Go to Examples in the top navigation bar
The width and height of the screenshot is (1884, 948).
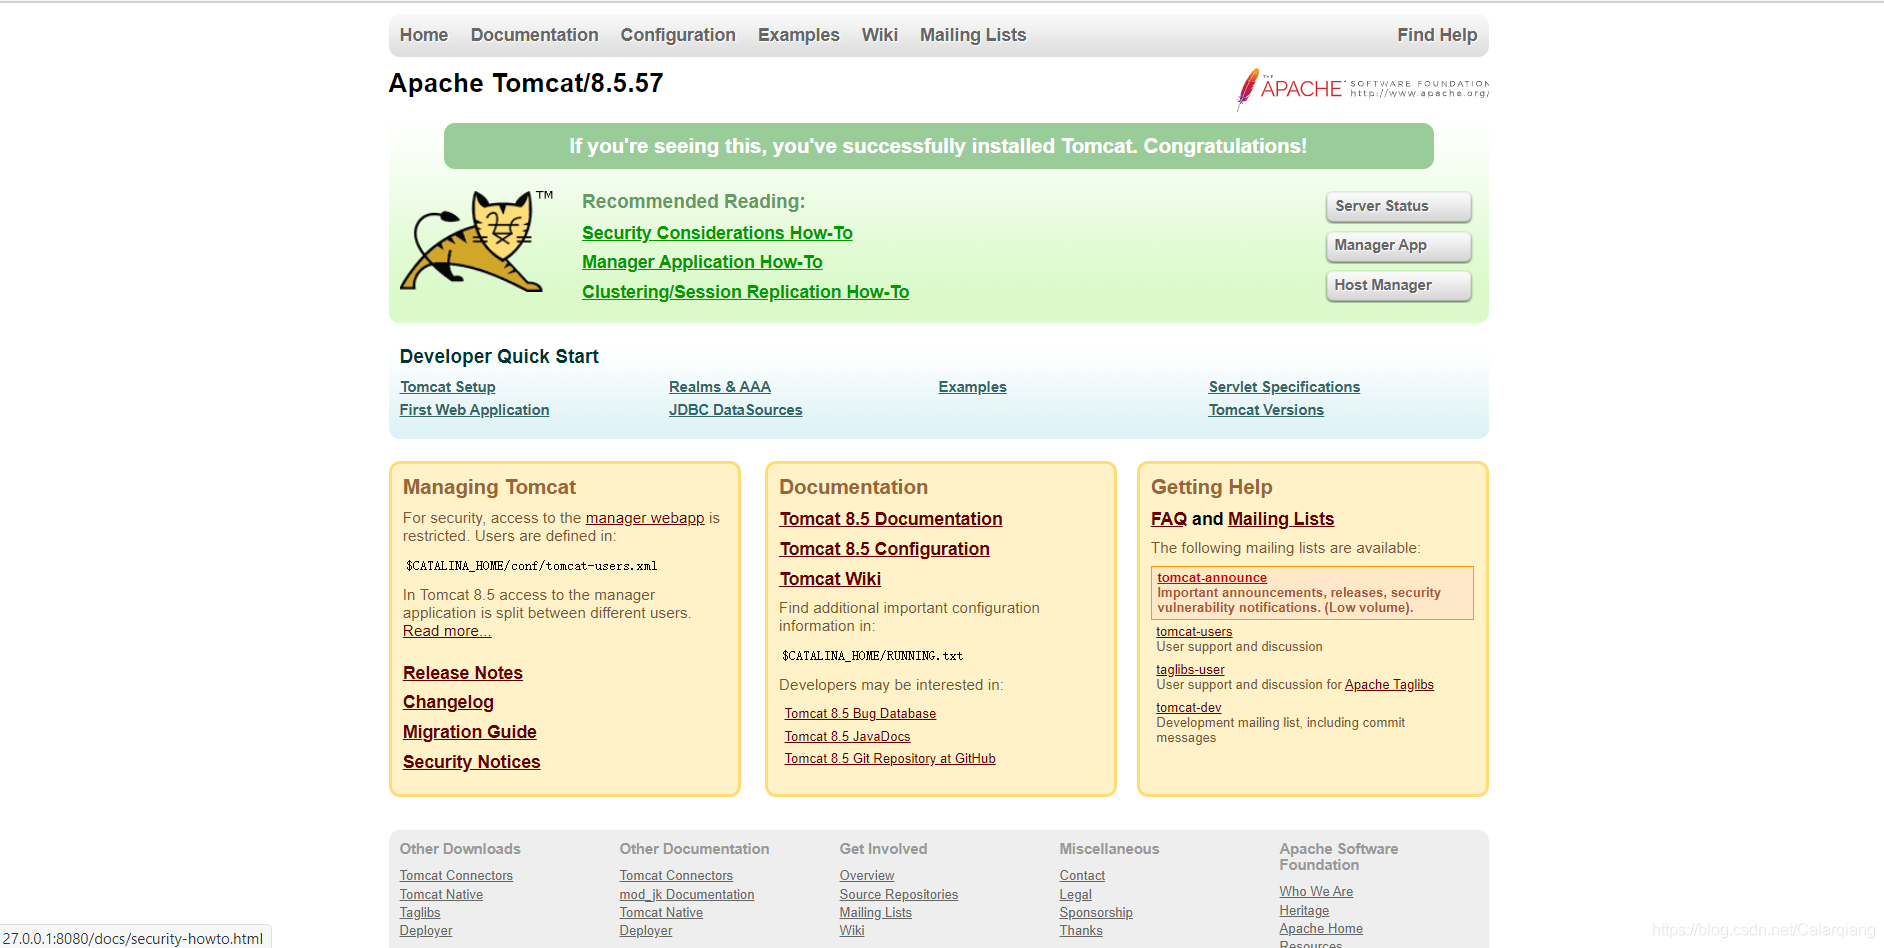pos(799,35)
